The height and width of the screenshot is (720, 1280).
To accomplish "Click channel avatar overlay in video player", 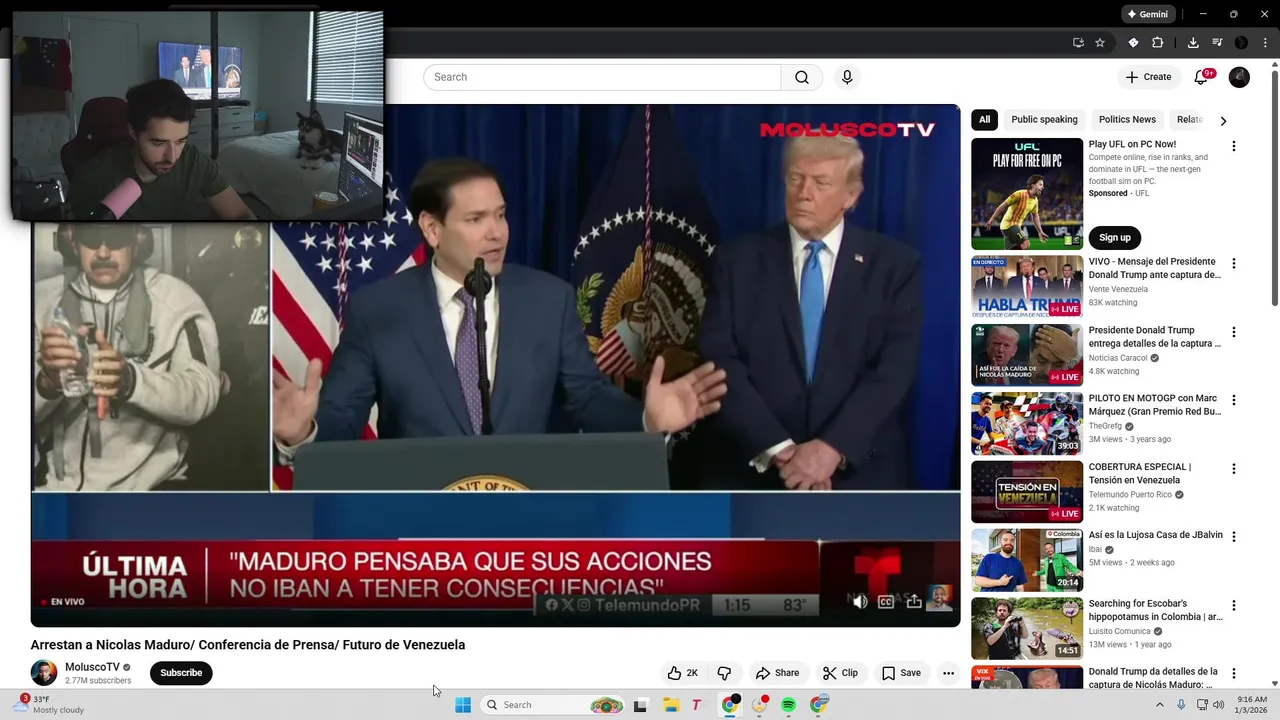I will pyautogui.click(x=939, y=598).
